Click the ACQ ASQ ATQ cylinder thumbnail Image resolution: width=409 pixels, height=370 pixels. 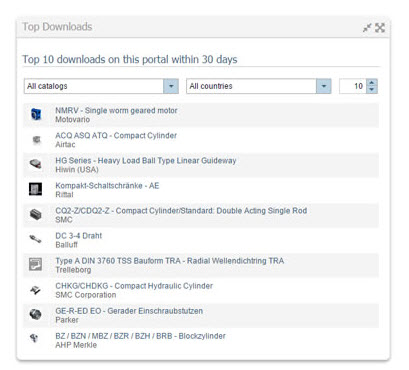tap(36, 140)
